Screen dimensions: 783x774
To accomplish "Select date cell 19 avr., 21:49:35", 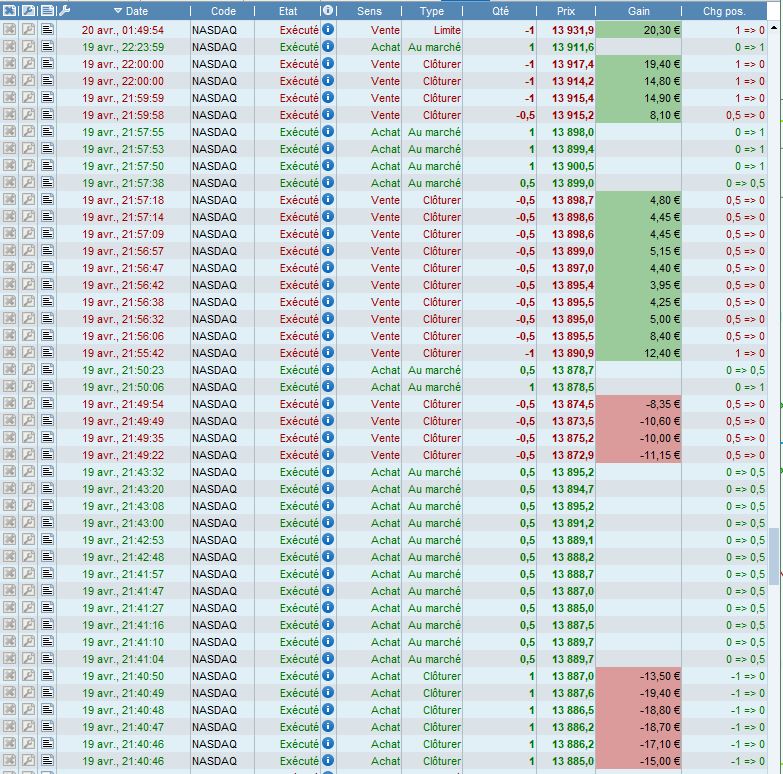I will 123,438.
